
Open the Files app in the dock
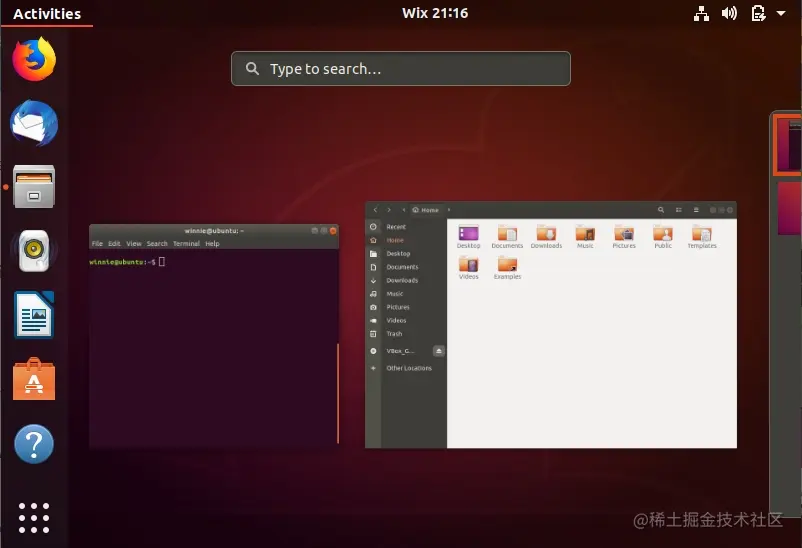[x=34, y=186]
